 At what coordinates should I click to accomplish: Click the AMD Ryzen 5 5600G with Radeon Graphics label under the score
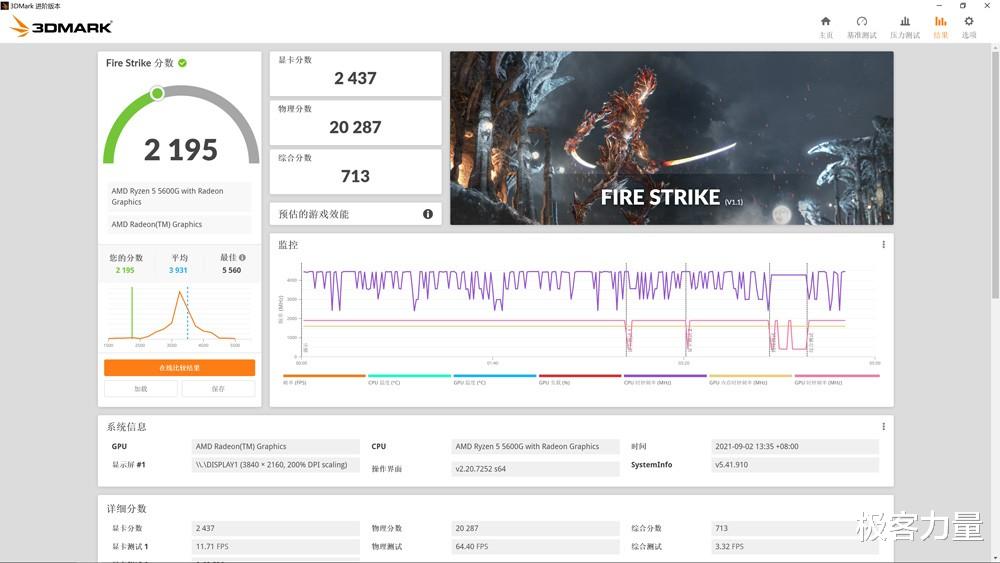(178, 196)
